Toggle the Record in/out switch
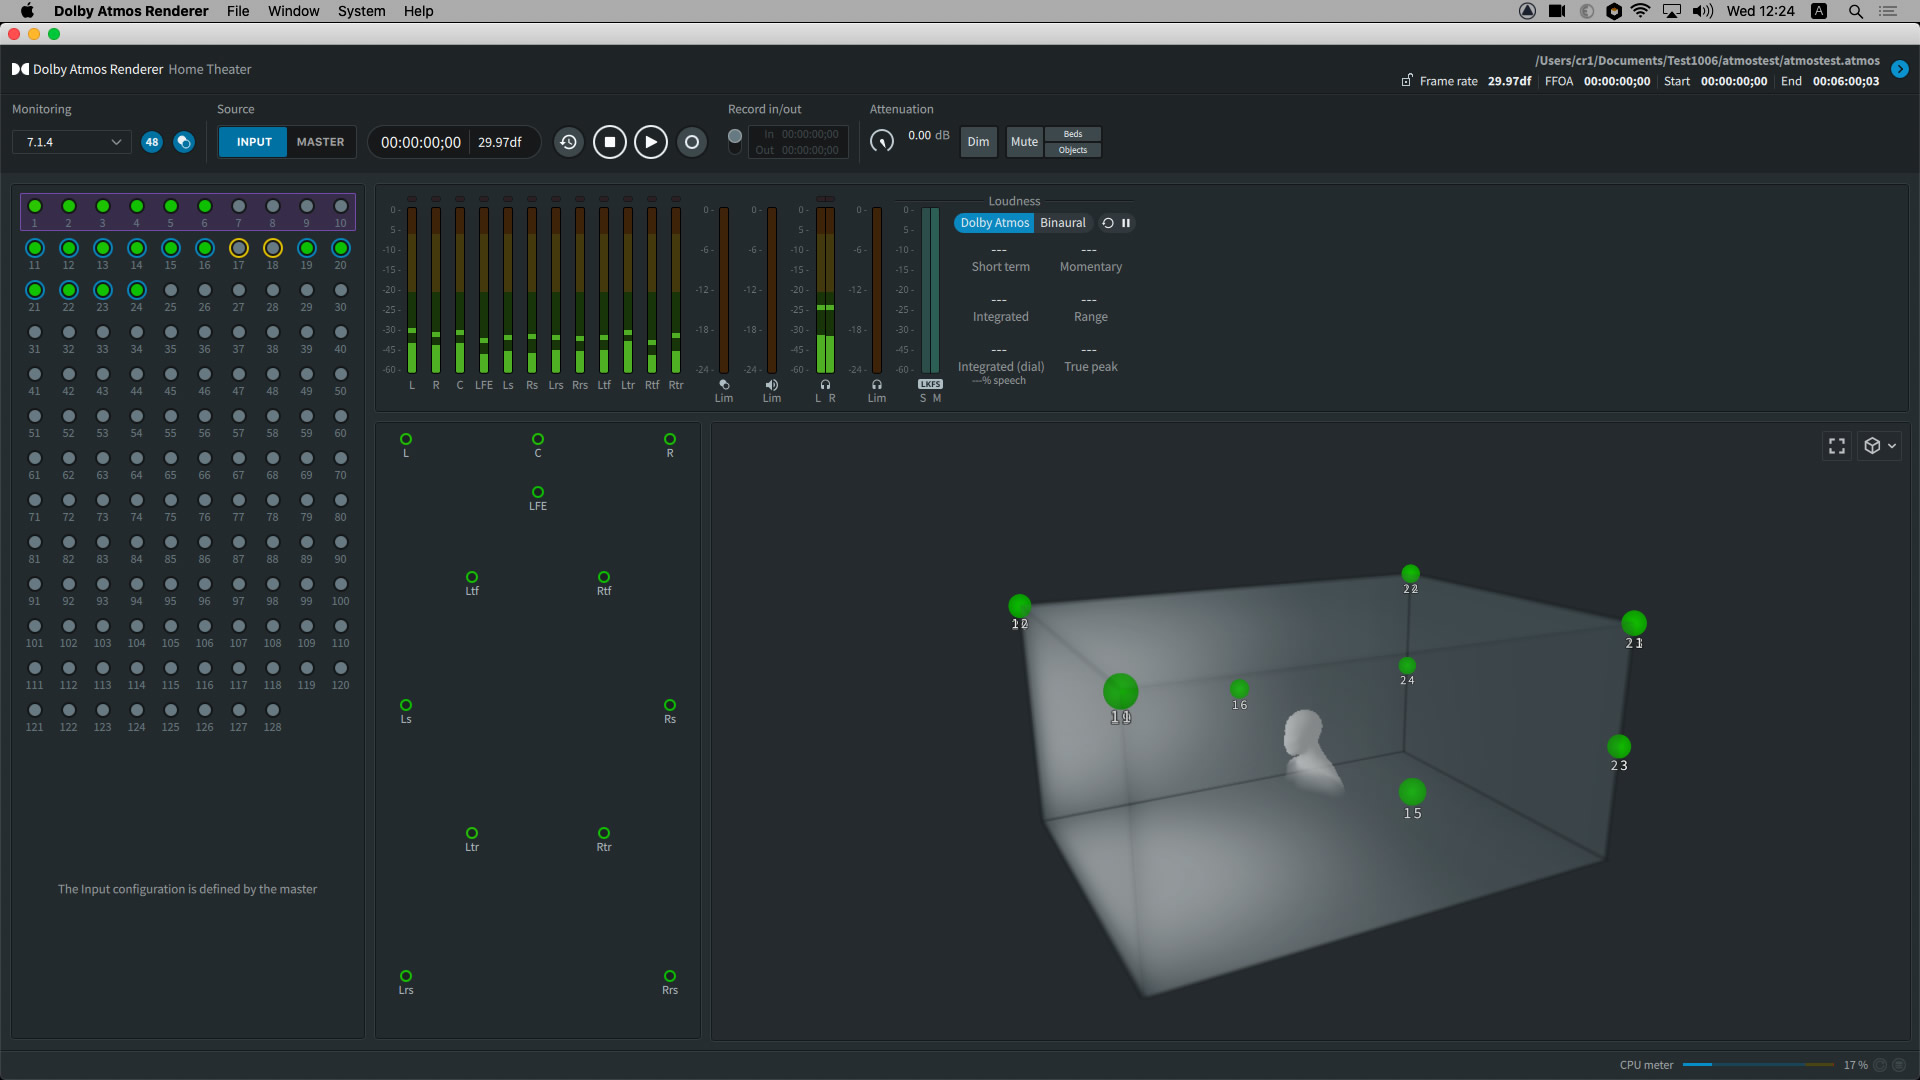1920x1080 pixels. pos(735,141)
